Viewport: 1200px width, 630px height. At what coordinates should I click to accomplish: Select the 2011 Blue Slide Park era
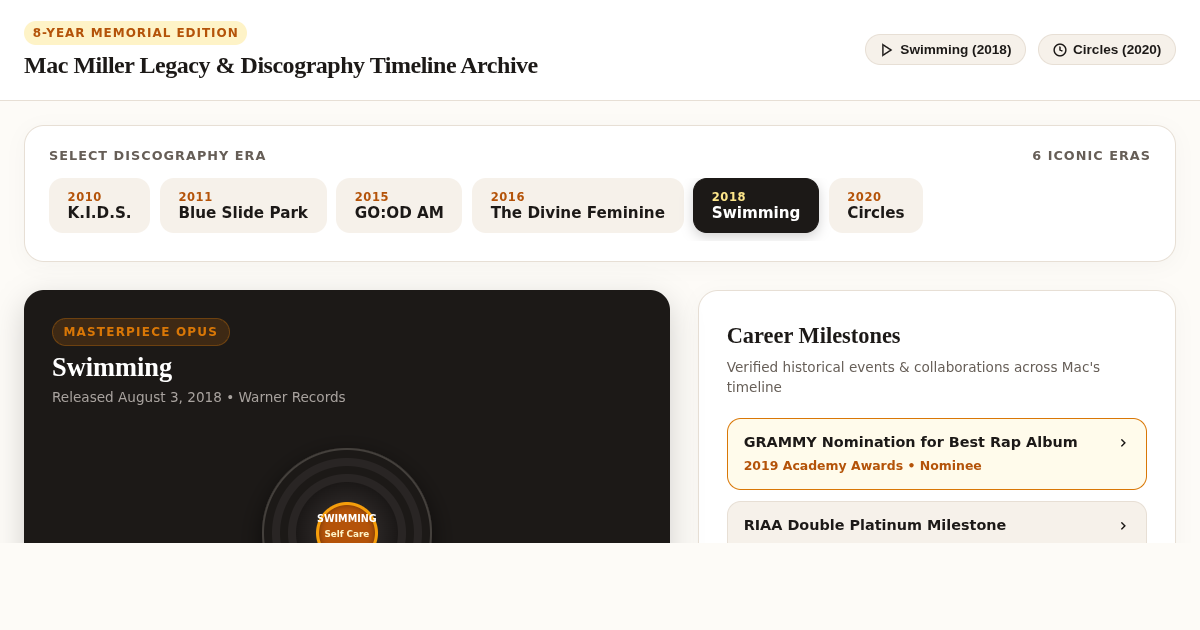(243, 205)
